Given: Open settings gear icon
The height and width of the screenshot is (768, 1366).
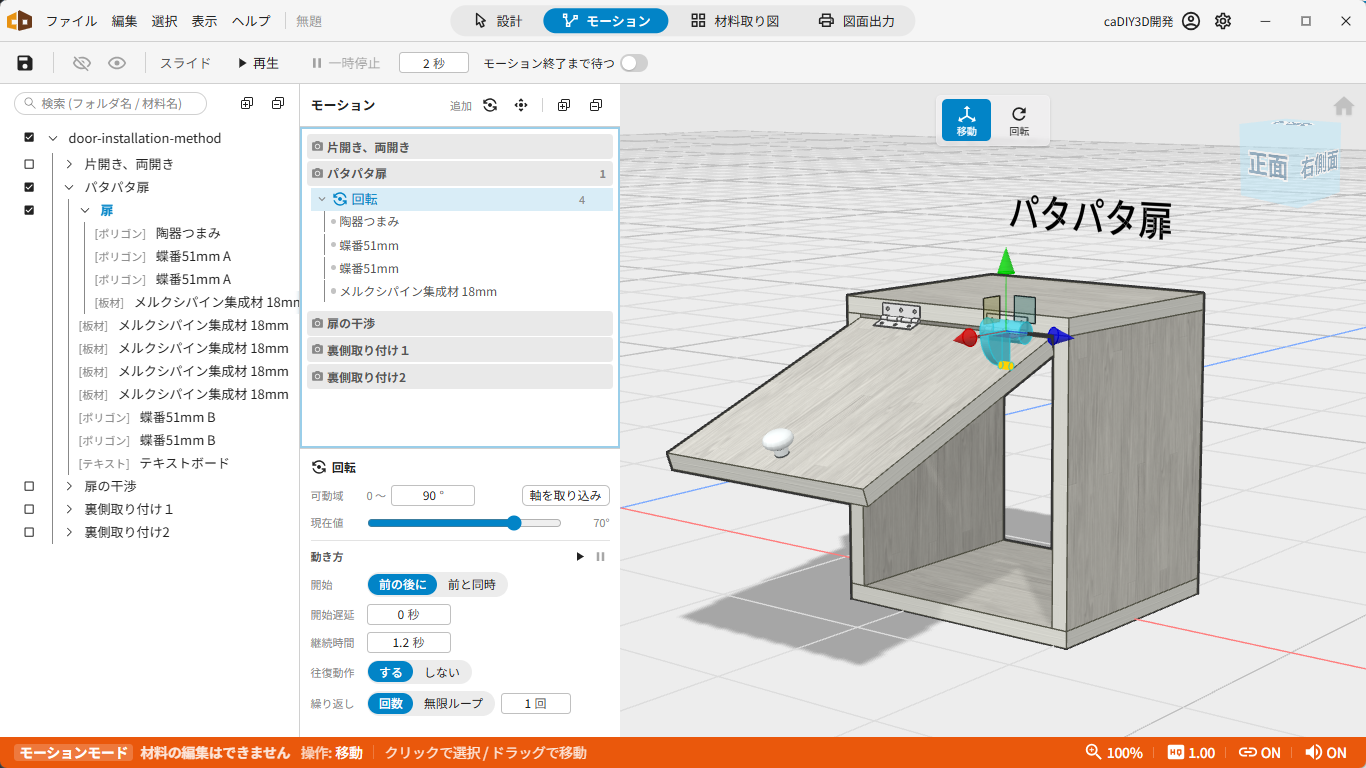Looking at the screenshot, I should point(1223,21).
